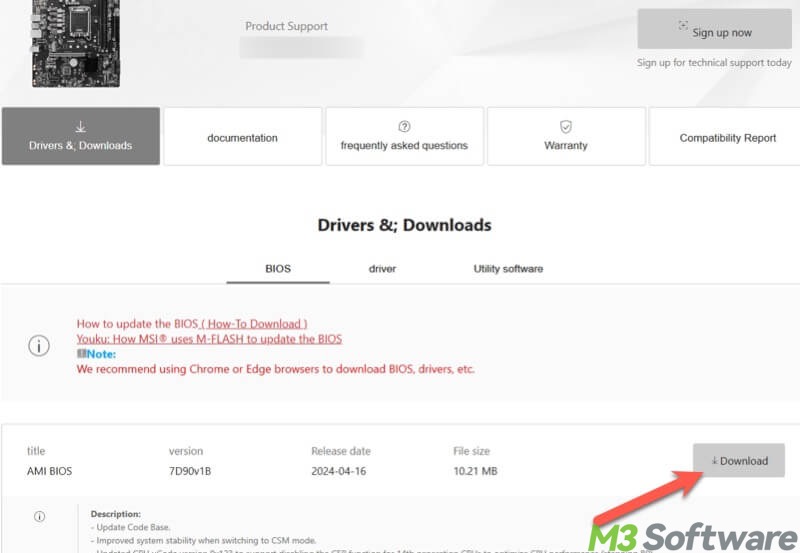Click 'Sign up for technical support today' text

coord(714,62)
